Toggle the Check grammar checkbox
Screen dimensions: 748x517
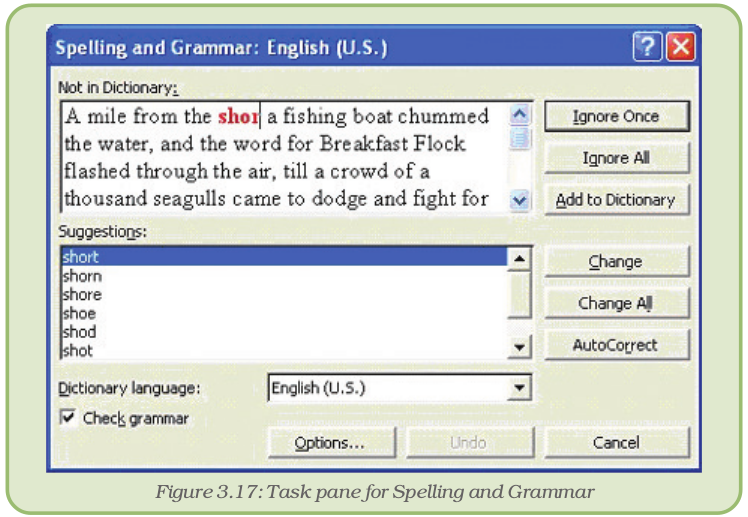[x=68, y=419]
